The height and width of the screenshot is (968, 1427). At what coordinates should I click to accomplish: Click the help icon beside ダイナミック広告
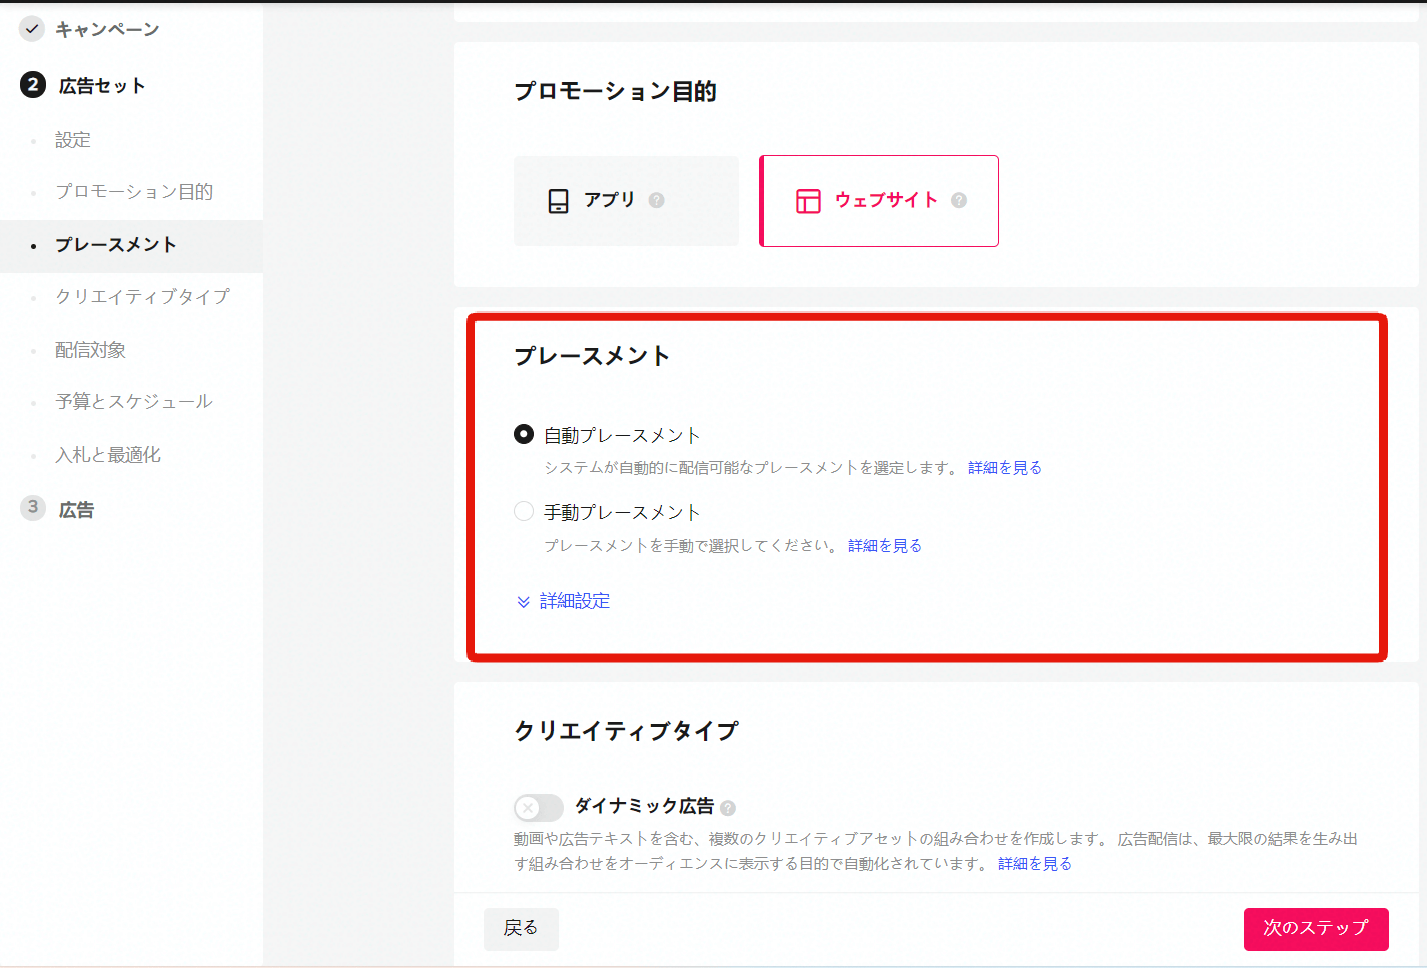(x=728, y=808)
